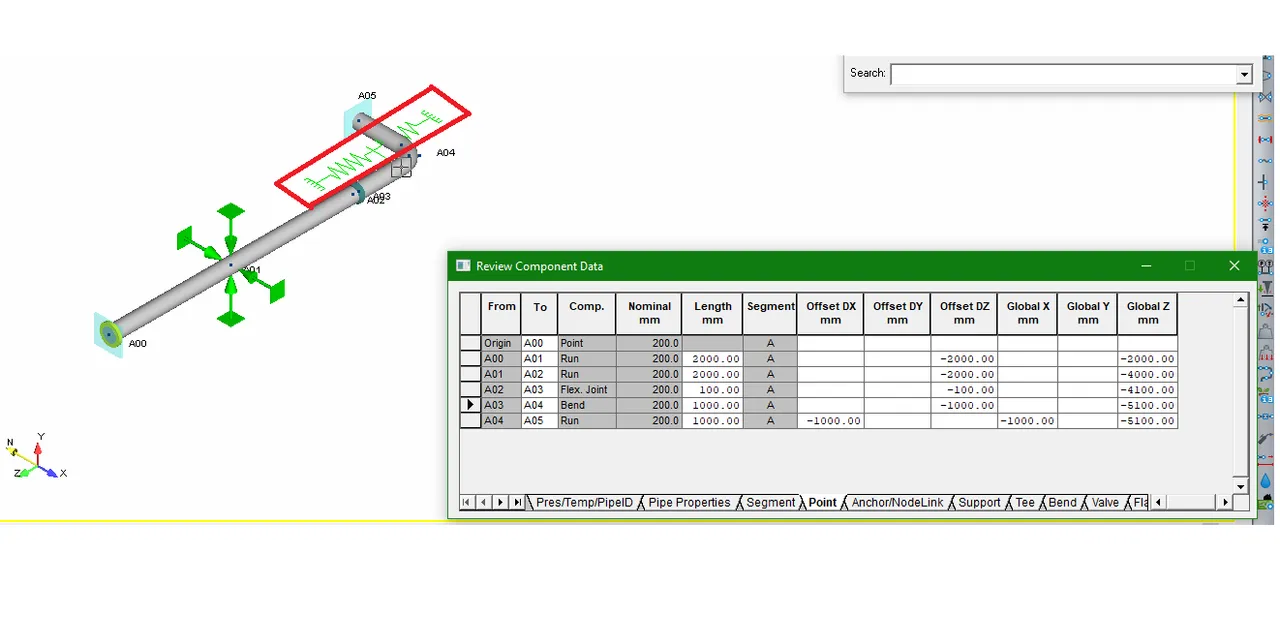The height and width of the screenshot is (620, 1280).
Task: Click the Review Component Data window icon
Action: click(x=463, y=266)
